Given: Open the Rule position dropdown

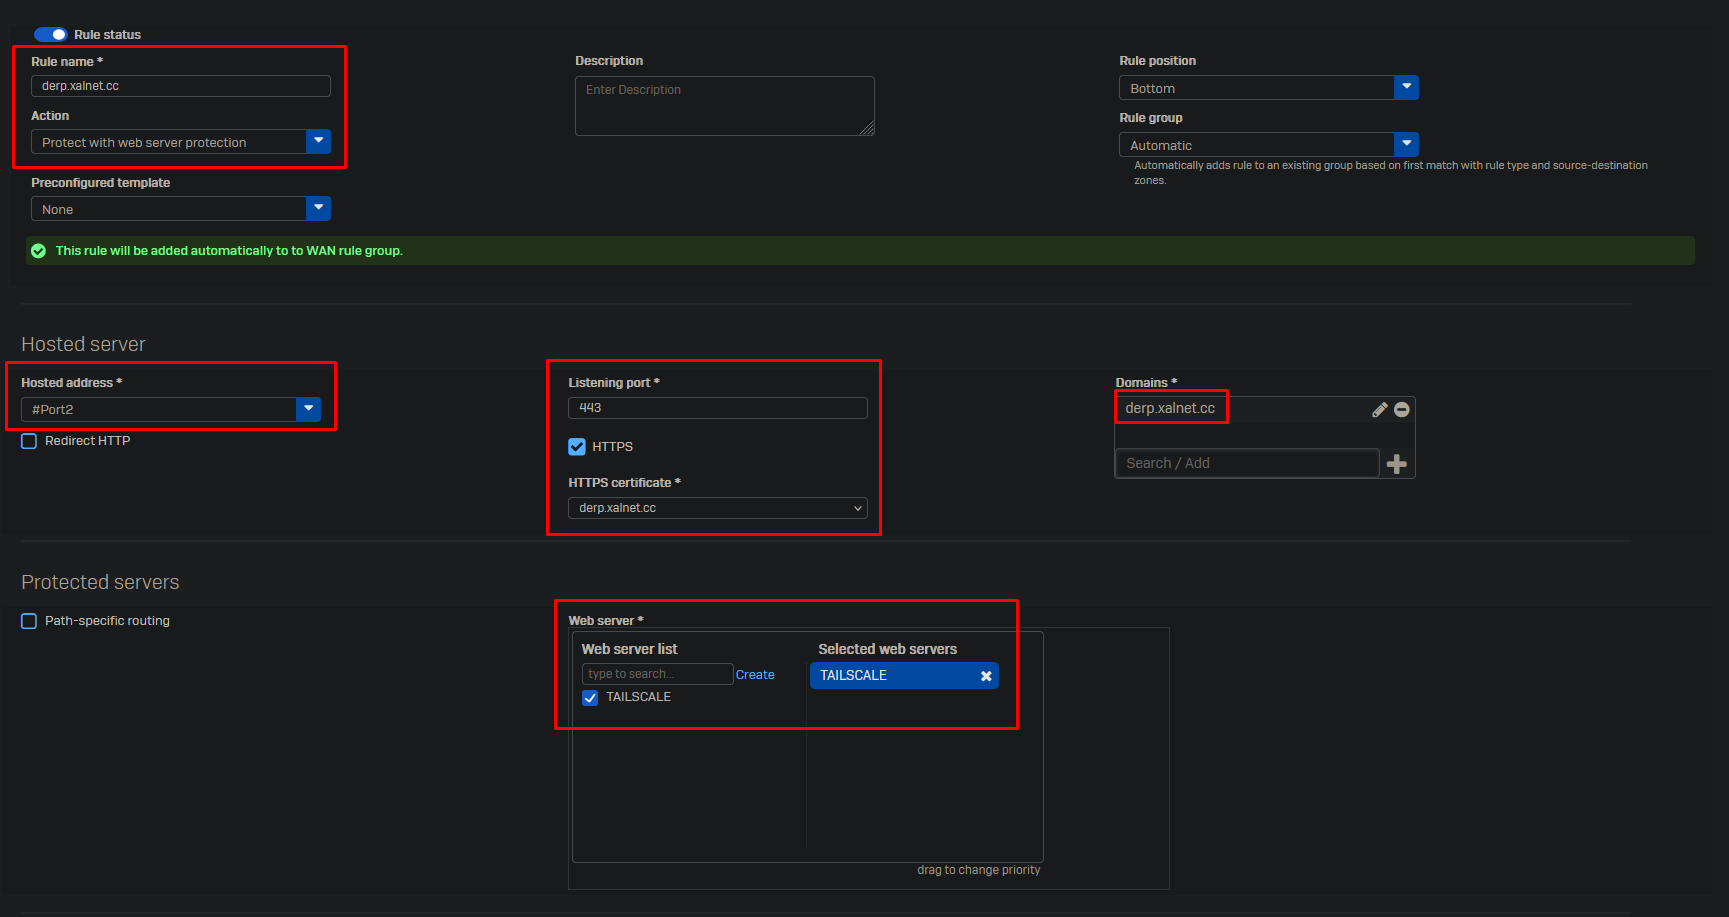Looking at the screenshot, I should [1406, 88].
